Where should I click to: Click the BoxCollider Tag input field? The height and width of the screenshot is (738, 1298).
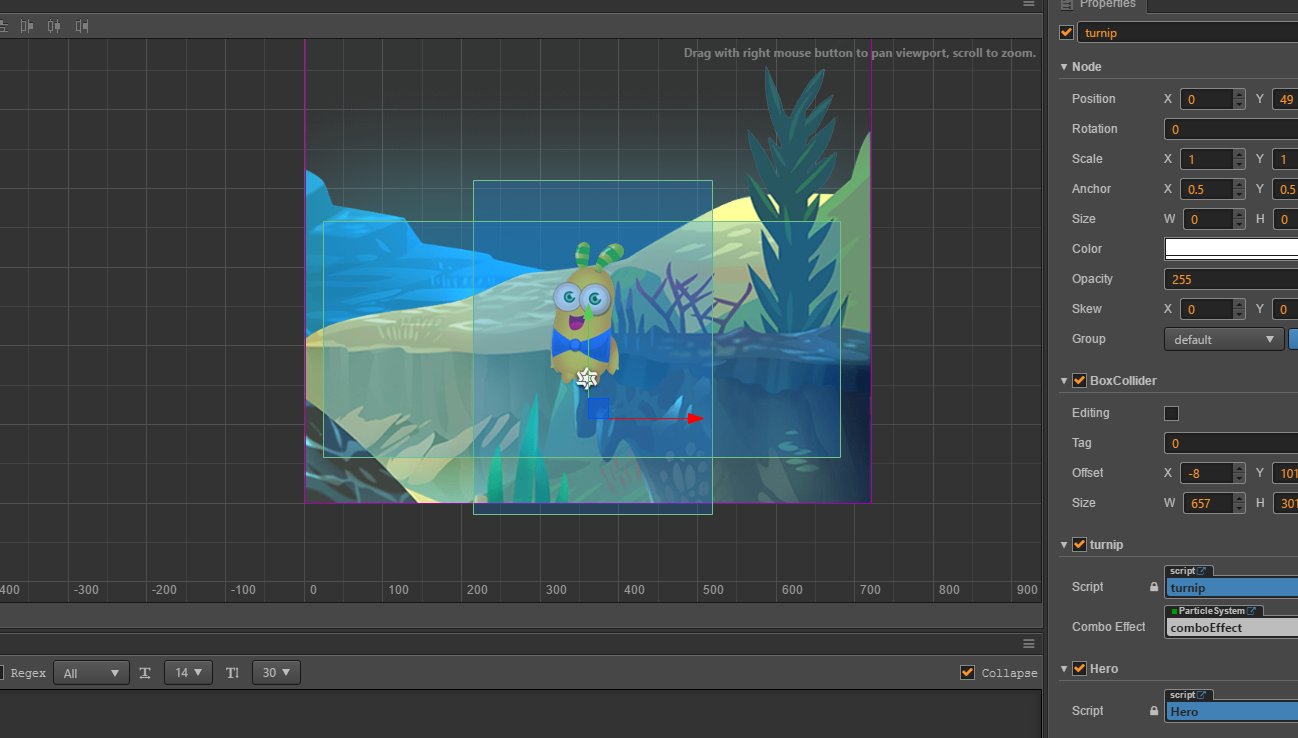pos(1231,443)
